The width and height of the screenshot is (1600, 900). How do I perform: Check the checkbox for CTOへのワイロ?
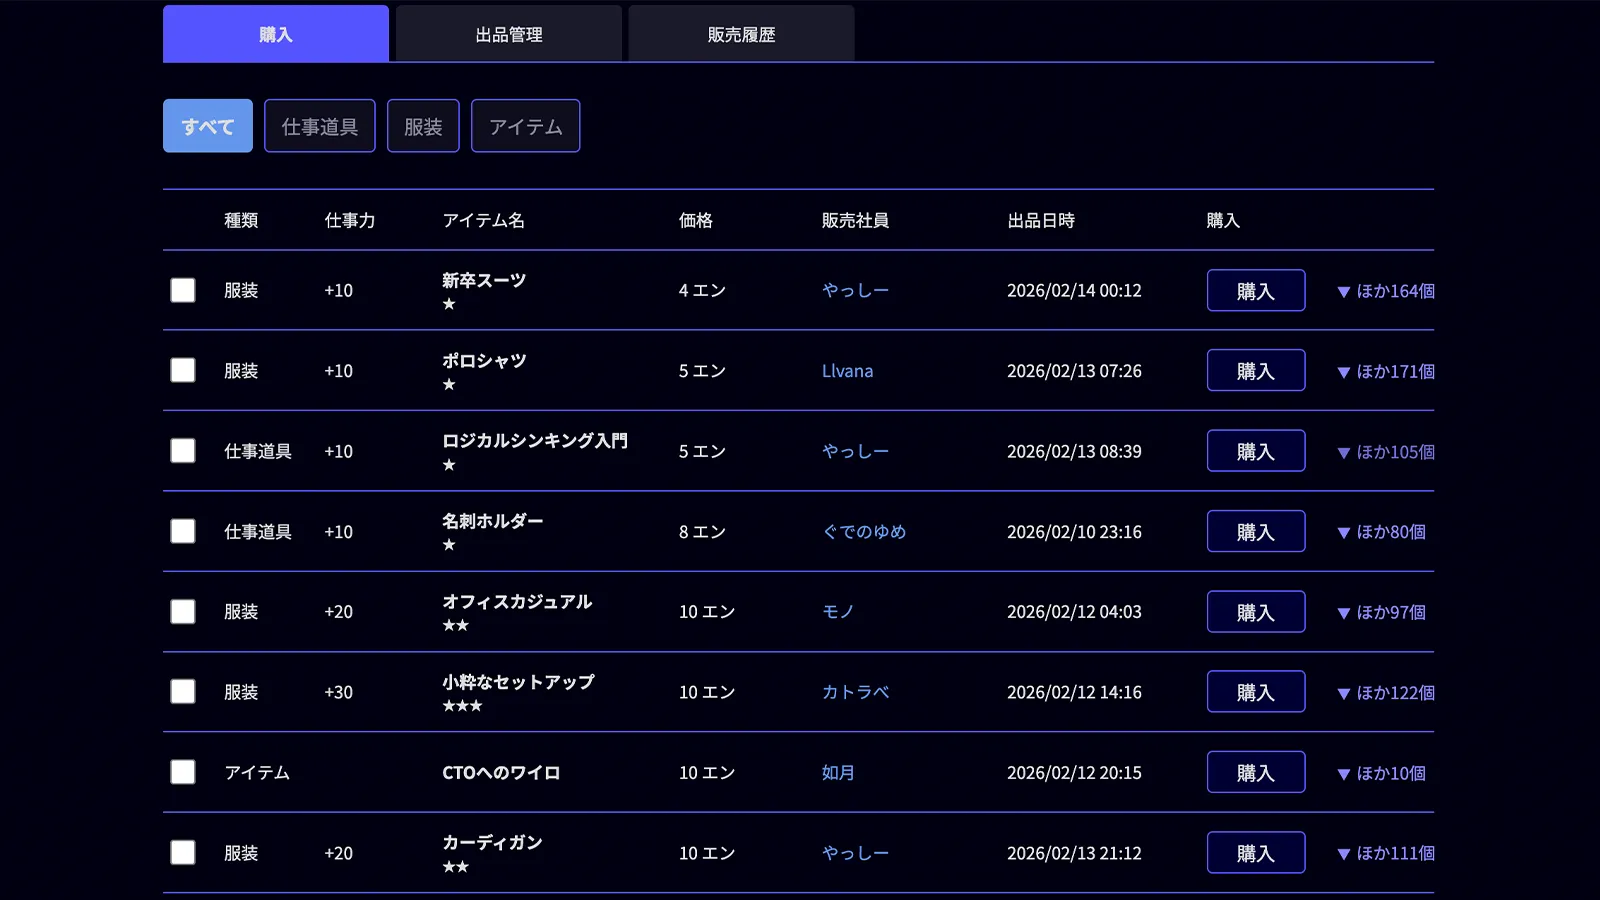pyautogui.click(x=183, y=771)
